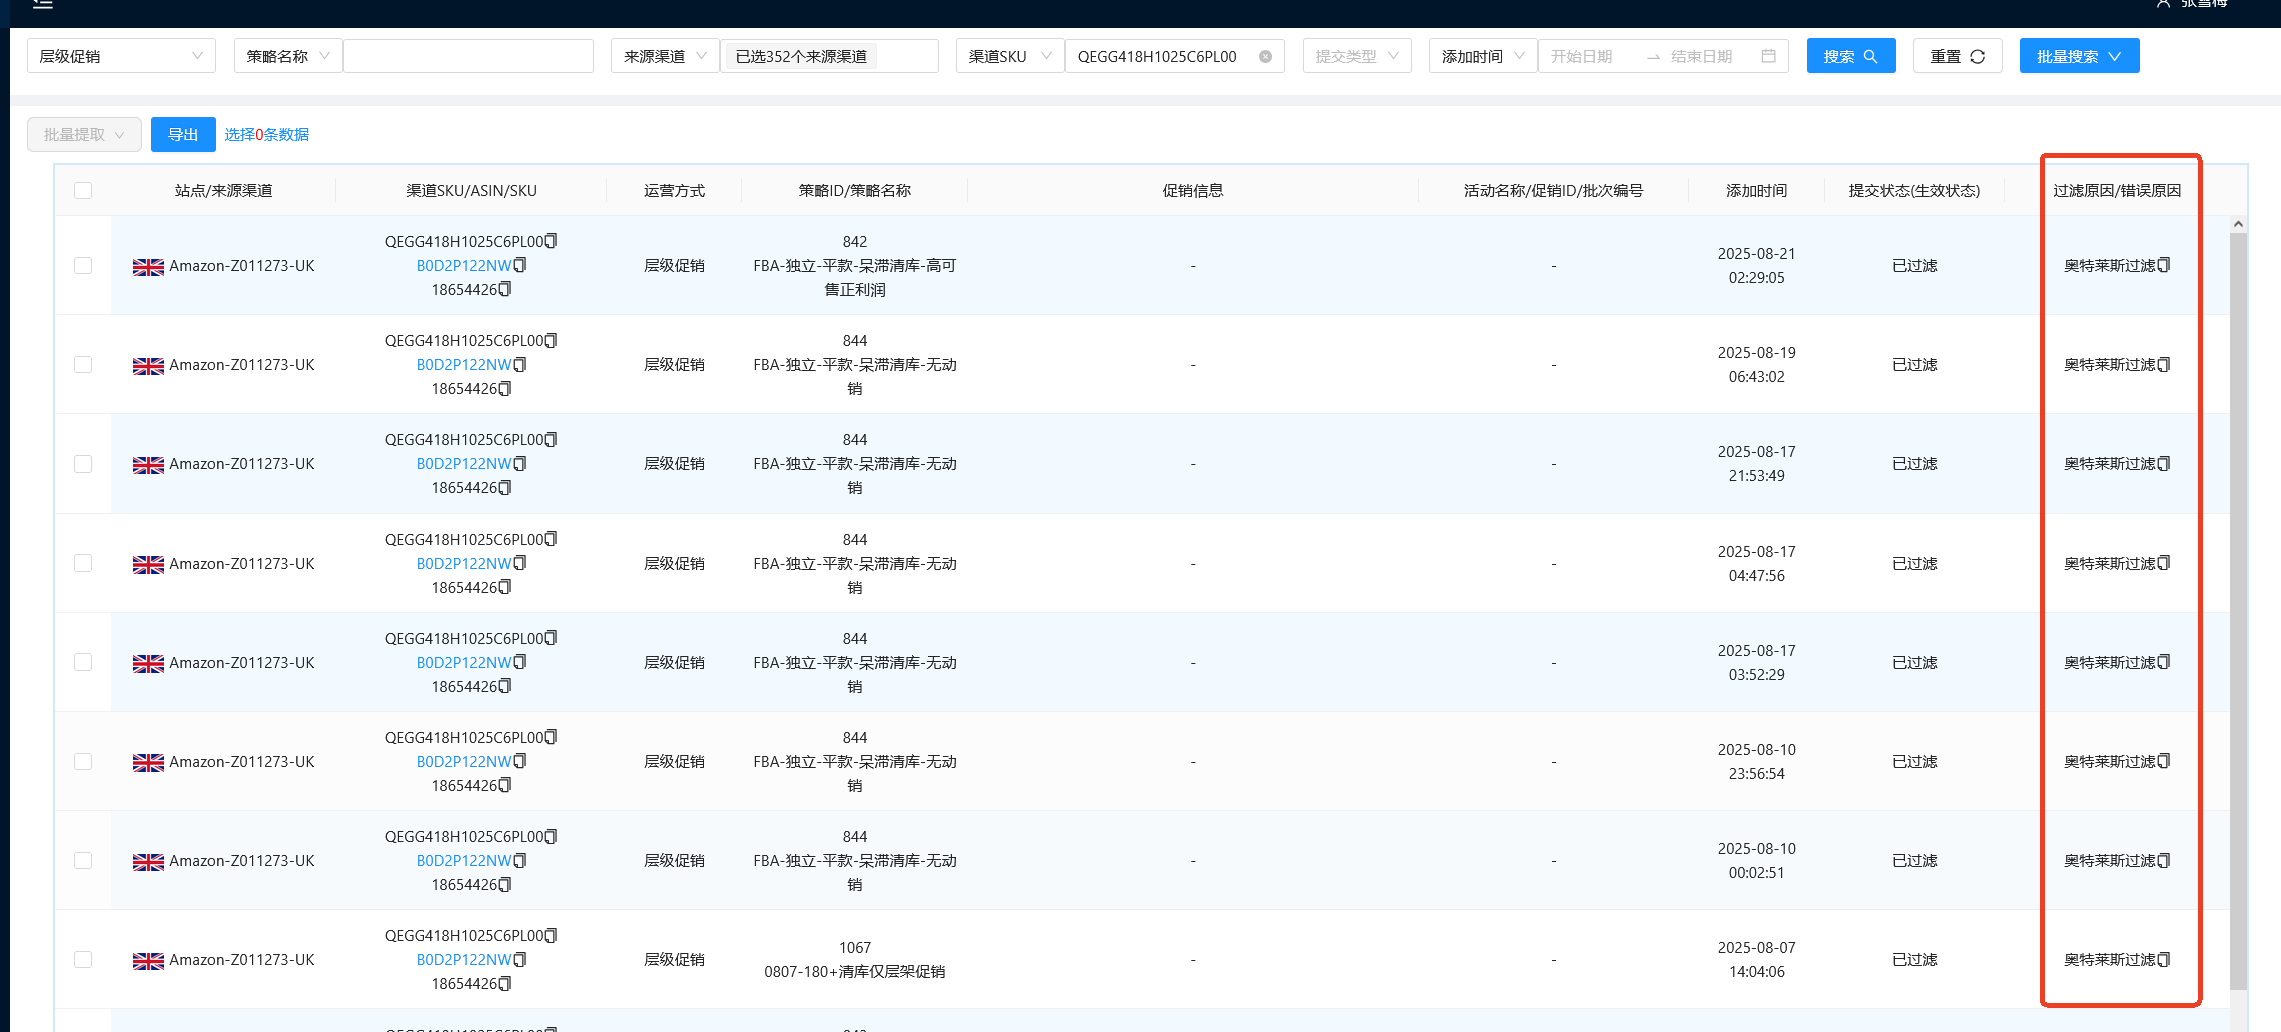Open the calendar date picker icon
Viewport: 2281px width, 1032px height.
click(x=1768, y=56)
